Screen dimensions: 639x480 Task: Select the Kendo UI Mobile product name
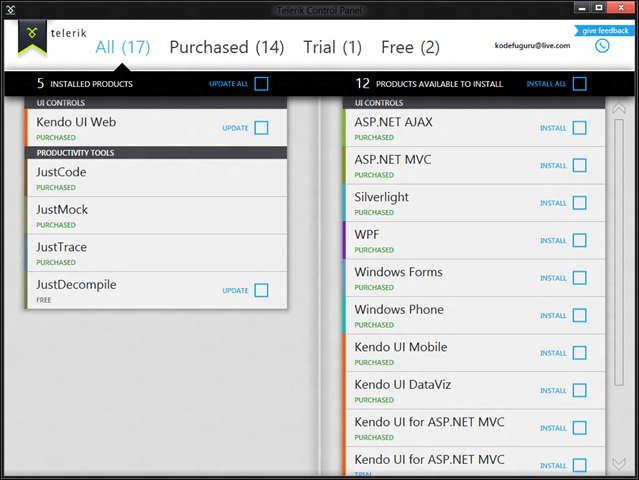click(x=401, y=347)
